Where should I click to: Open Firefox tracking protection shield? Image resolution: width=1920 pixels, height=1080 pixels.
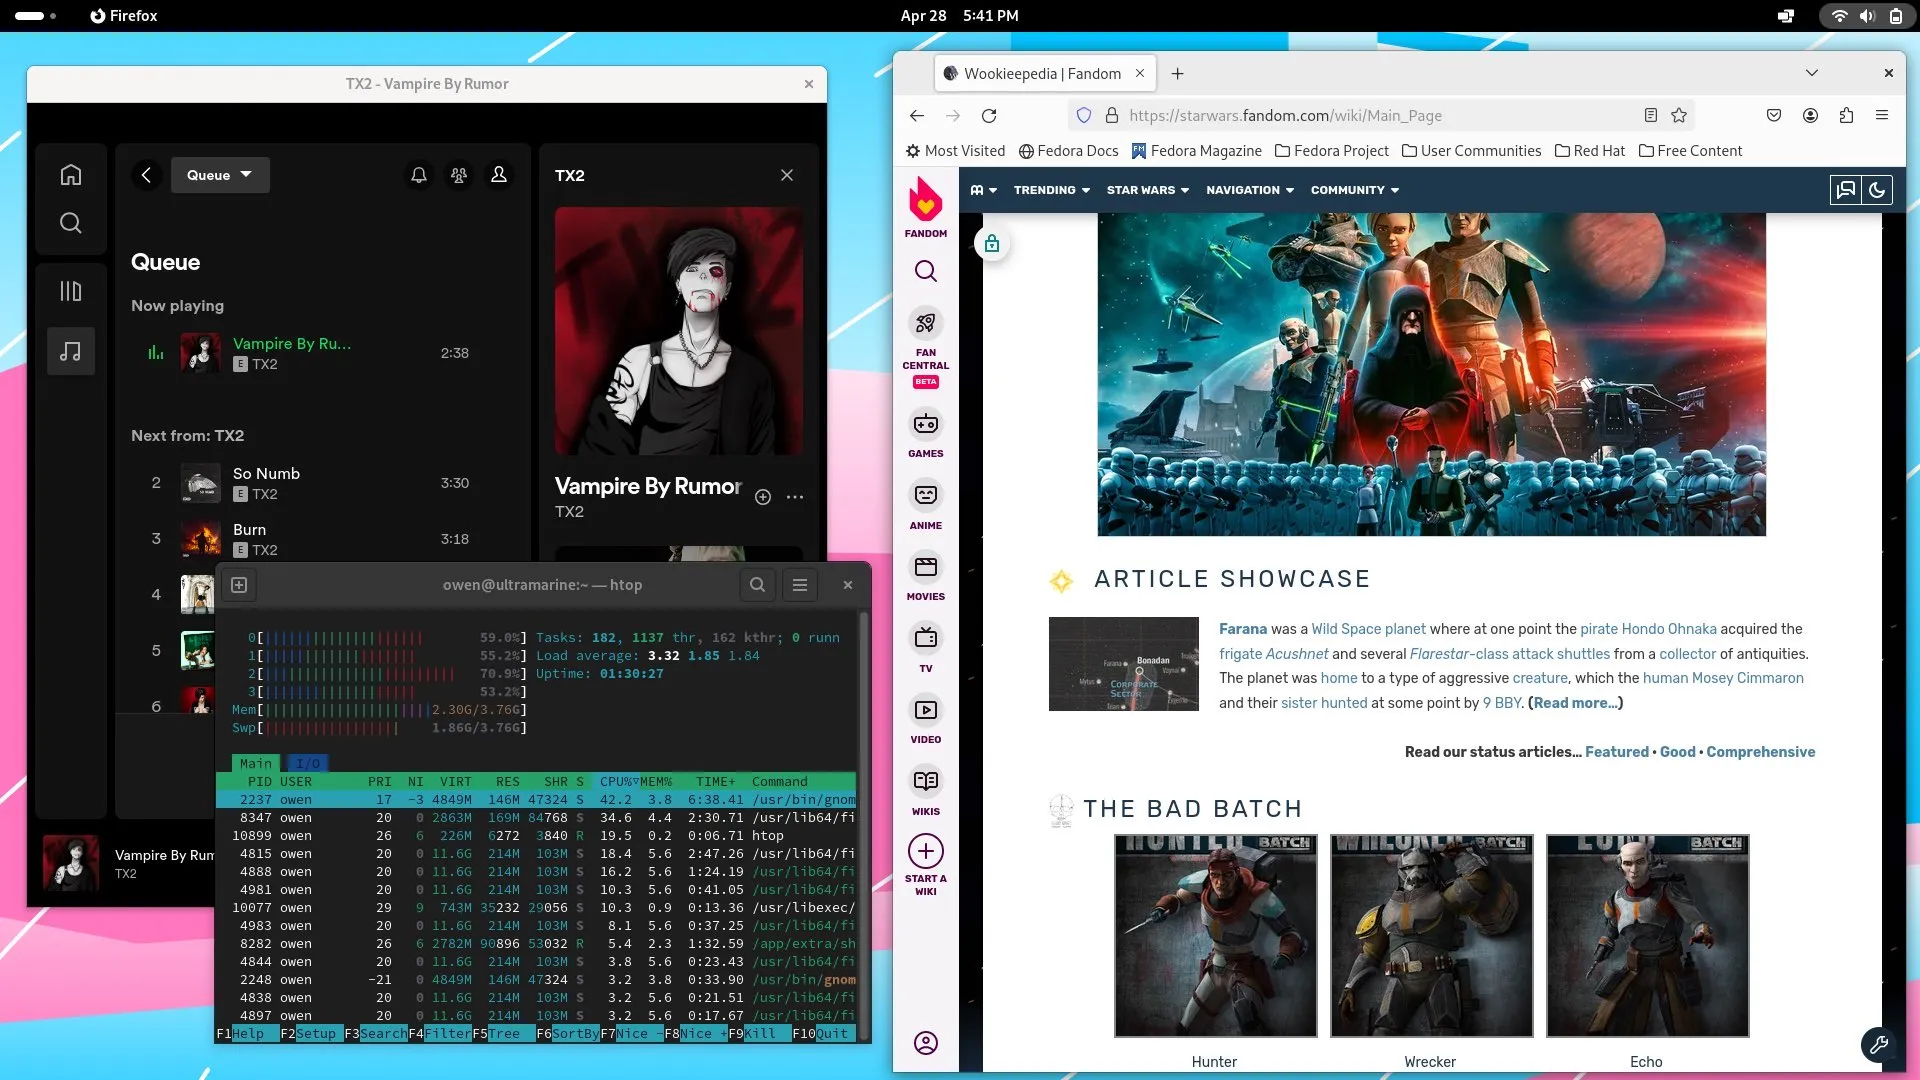pos(1084,116)
